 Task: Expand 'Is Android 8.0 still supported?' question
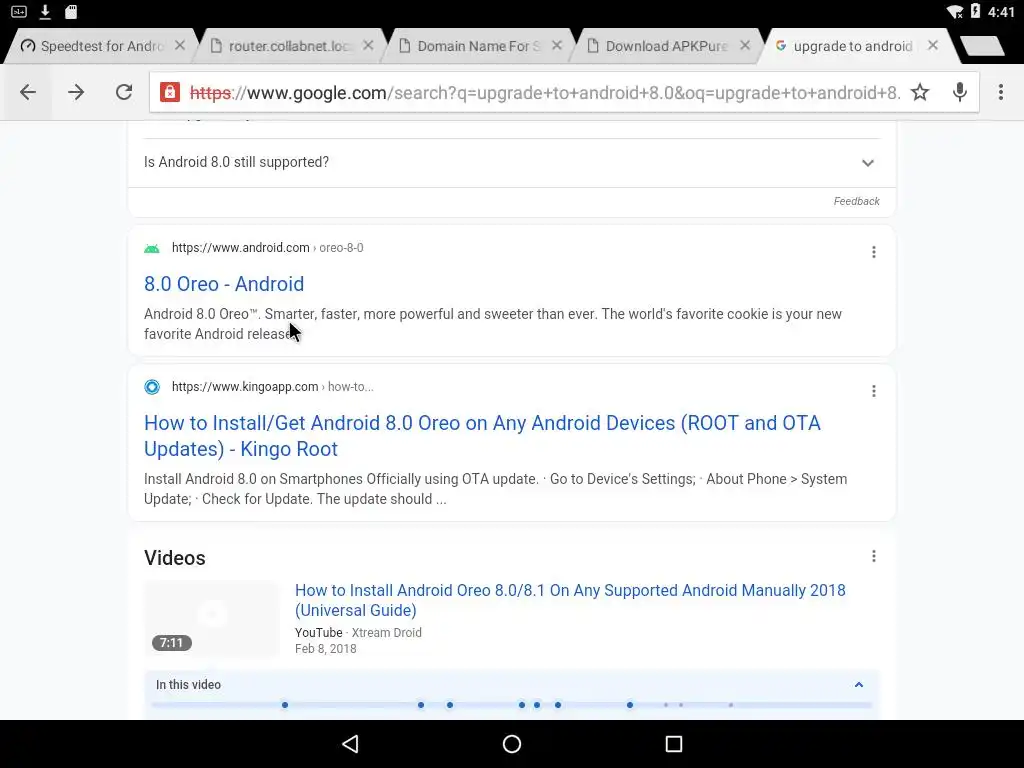click(x=511, y=163)
